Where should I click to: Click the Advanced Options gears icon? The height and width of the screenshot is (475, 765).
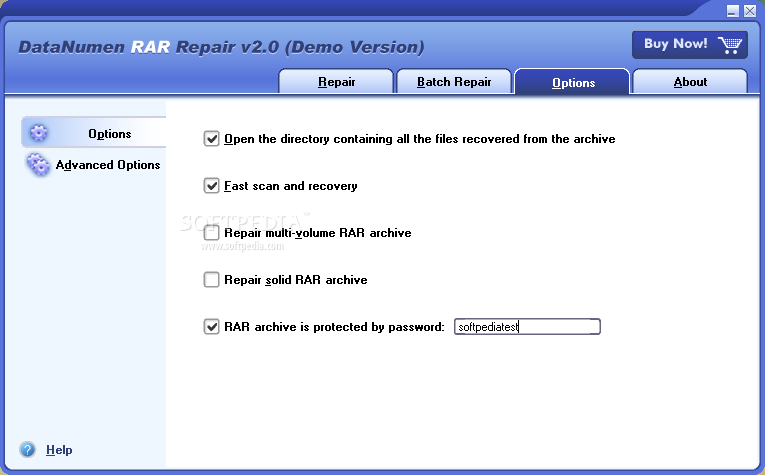(x=38, y=164)
